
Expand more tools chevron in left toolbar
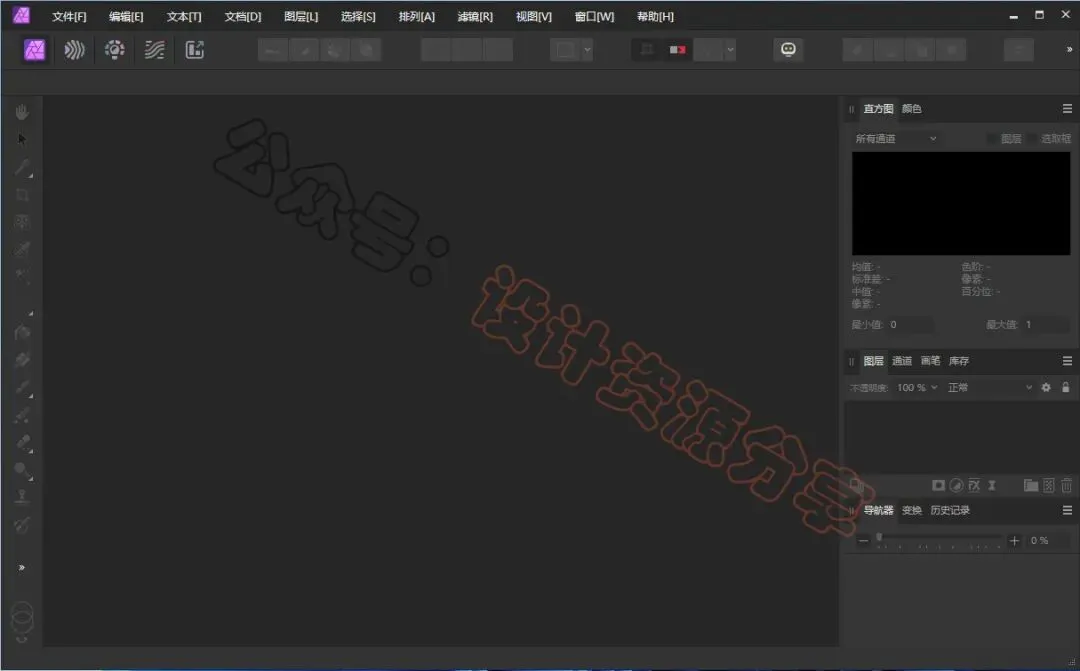click(22, 568)
